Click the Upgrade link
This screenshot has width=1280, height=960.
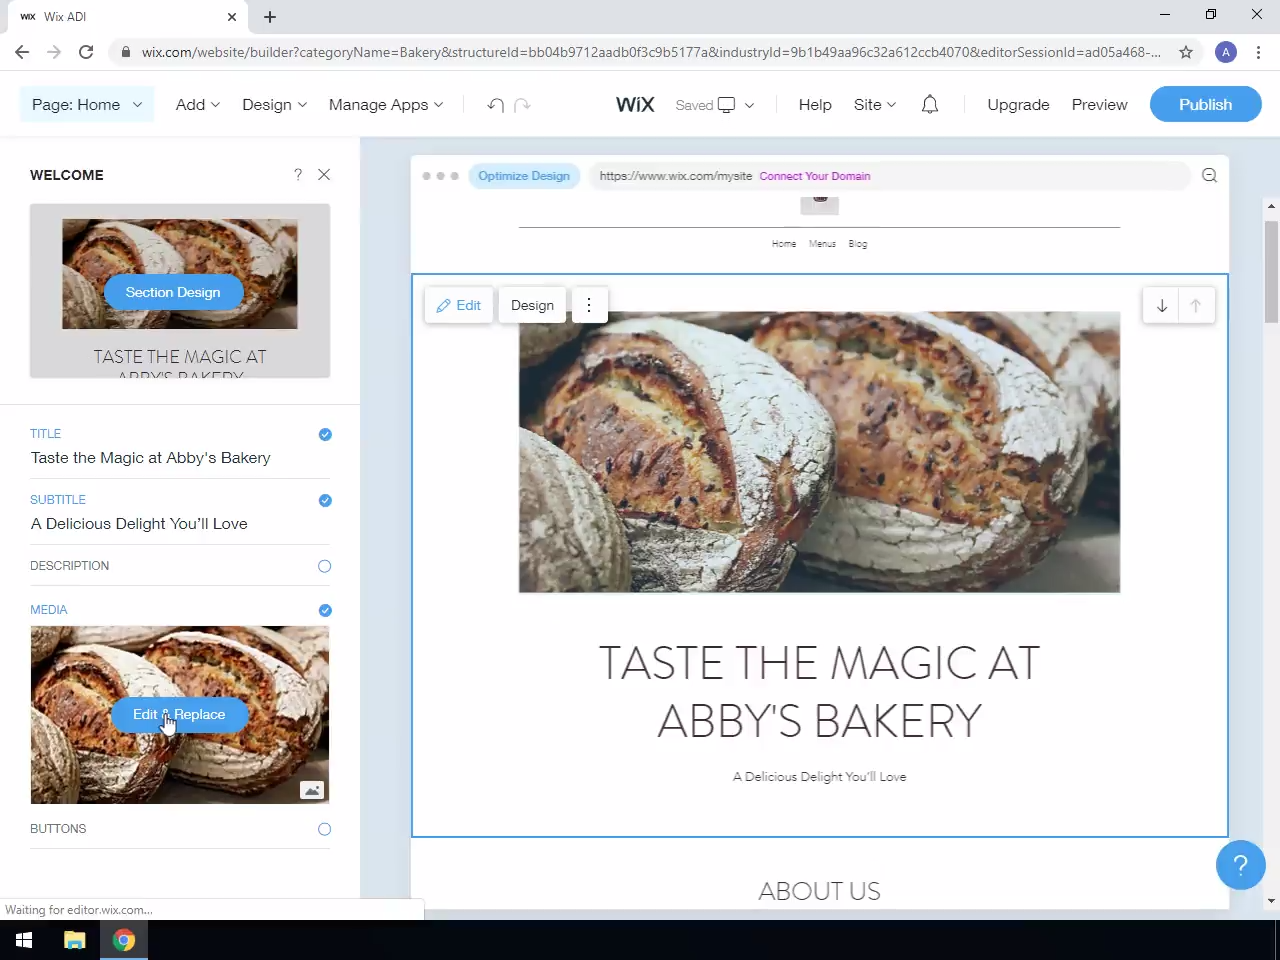pyautogui.click(x=1018, y=105)
